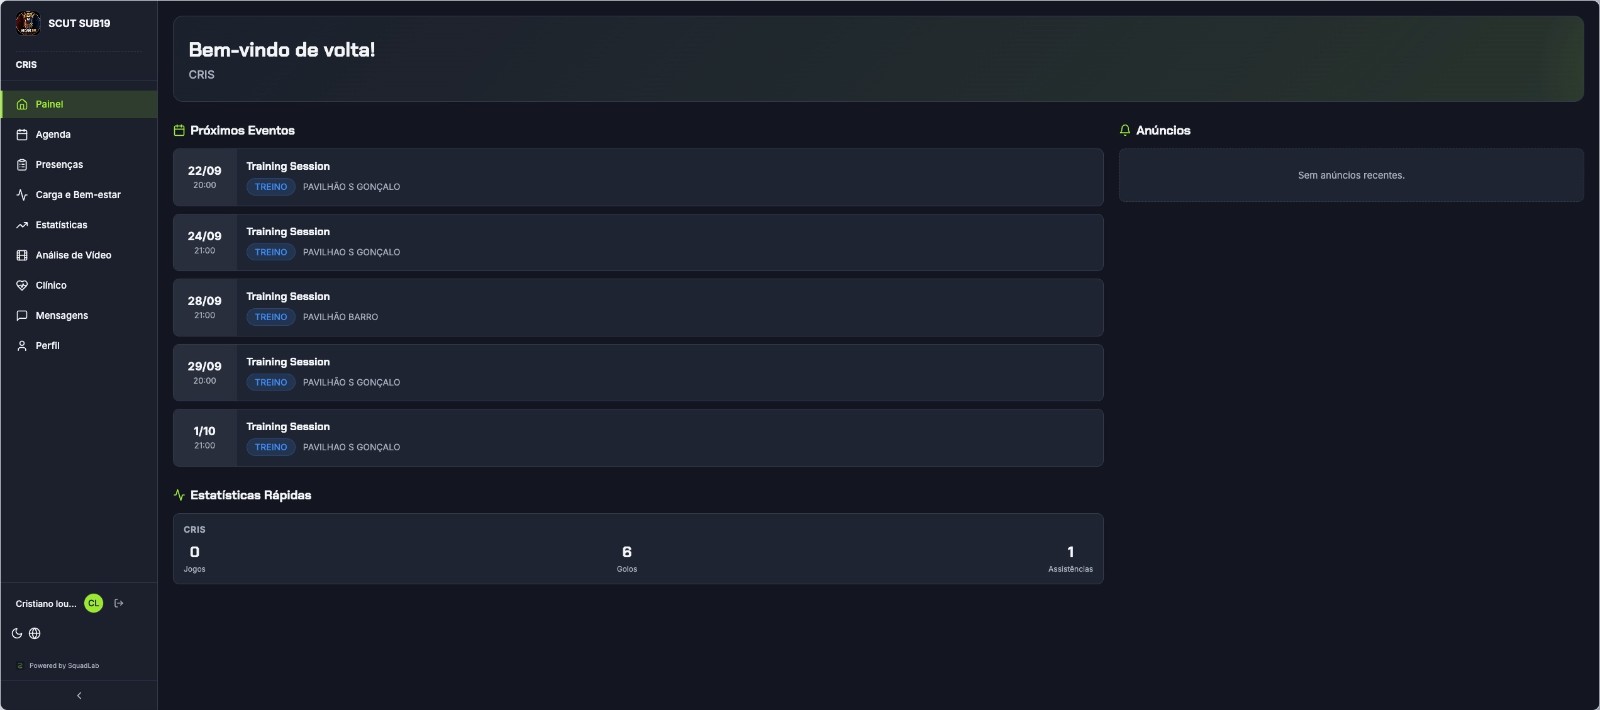The width and height of the screenshot is (1600, 710).
Task: Click the logout arrow icon
Action: tap(119, 603)
